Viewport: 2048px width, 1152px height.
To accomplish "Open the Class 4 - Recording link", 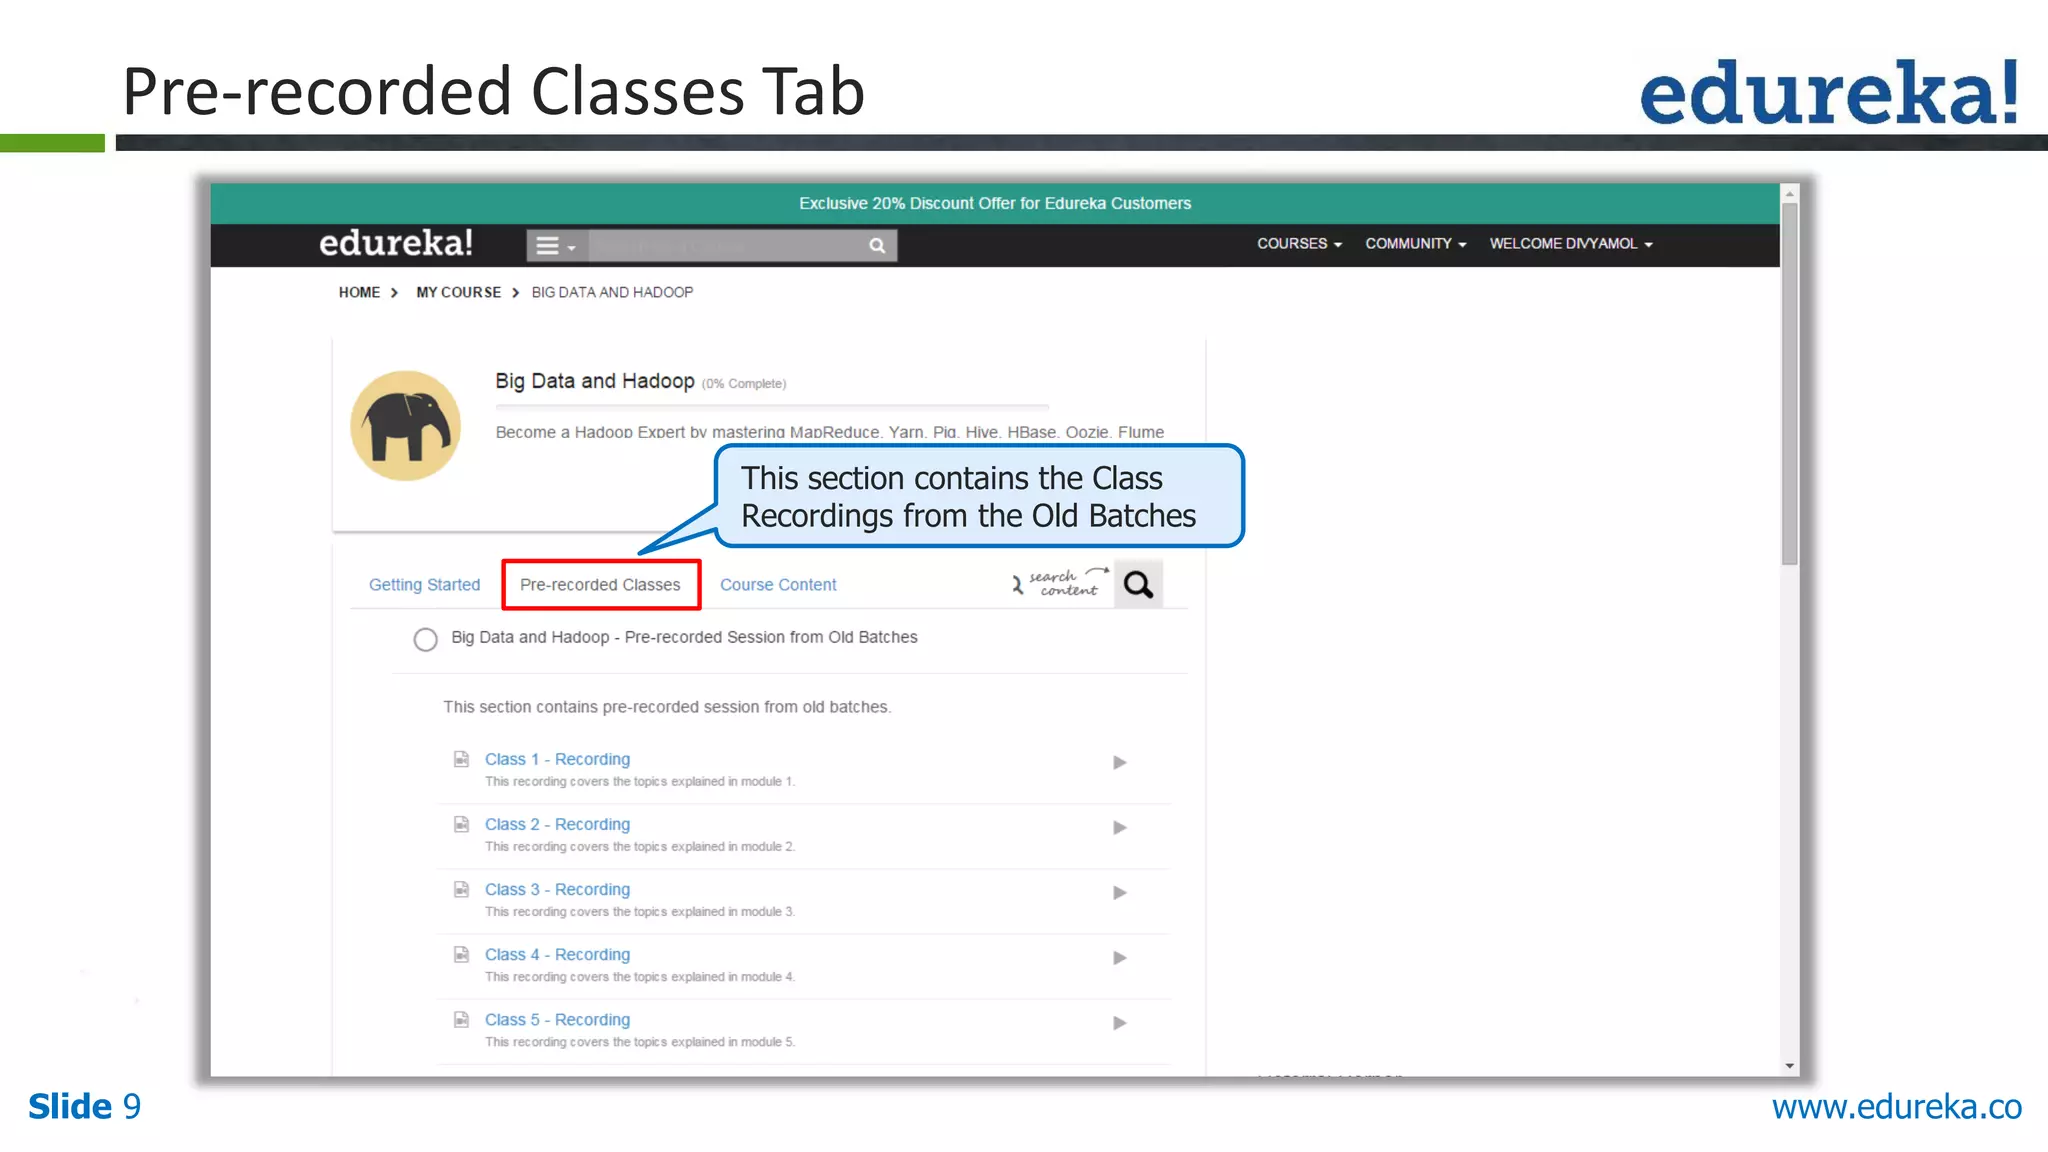I will 557,954.
